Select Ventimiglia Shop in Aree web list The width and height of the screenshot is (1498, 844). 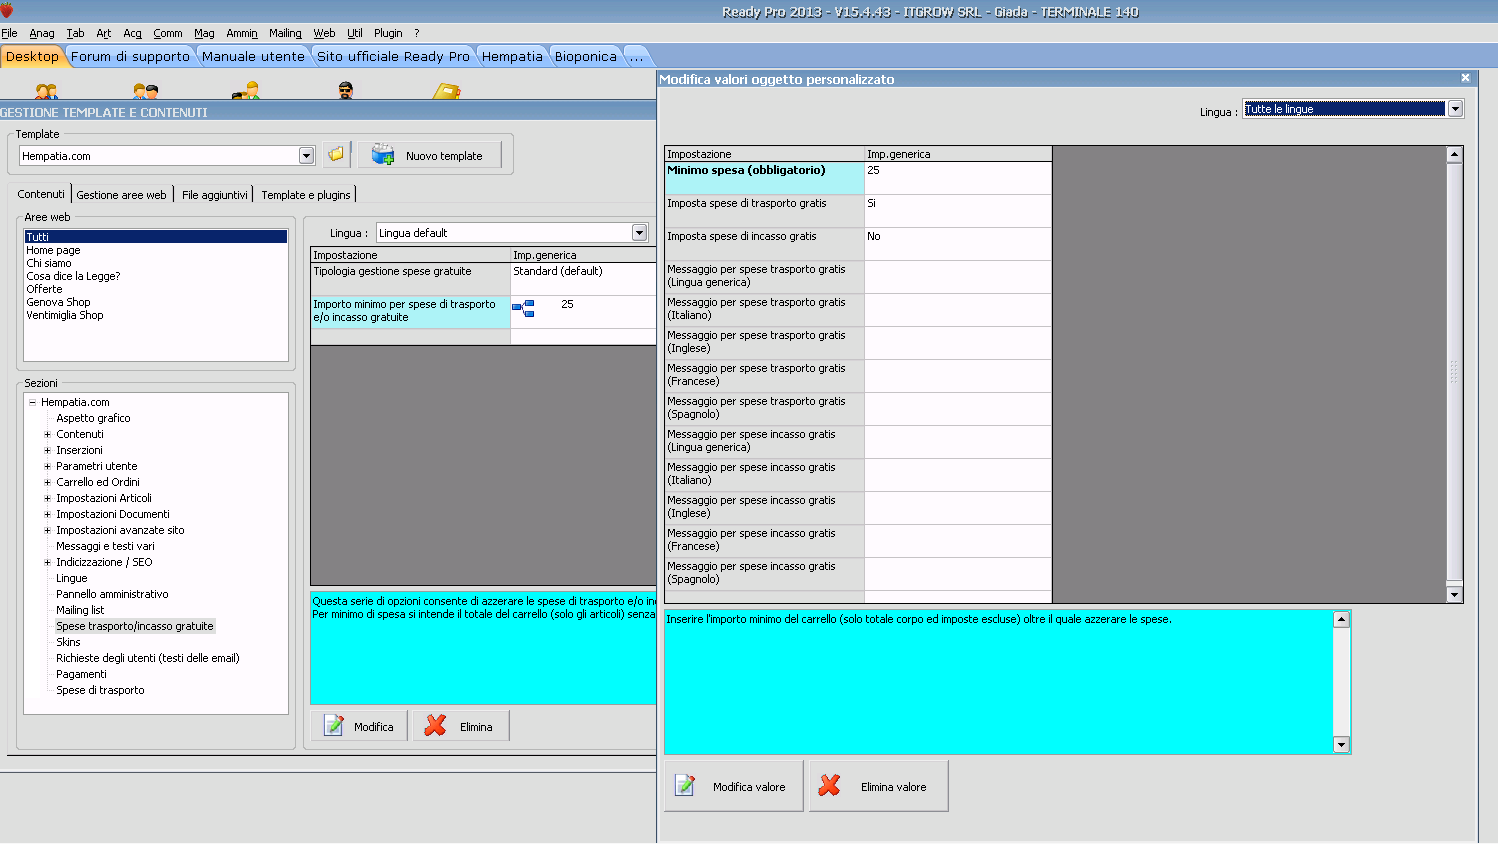click(65, 316)
